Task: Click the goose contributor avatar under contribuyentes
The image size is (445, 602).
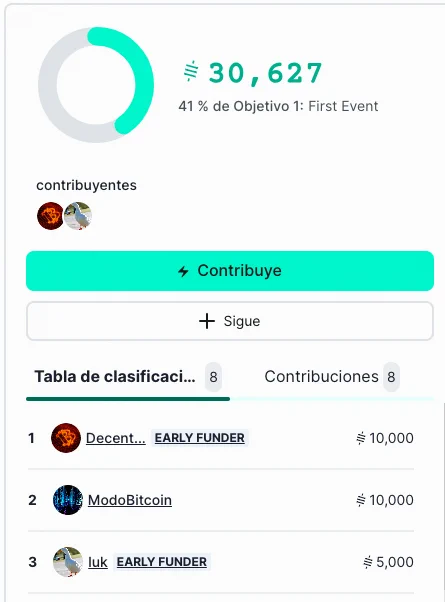Action: pyautogui.click(x=78, y=216)
